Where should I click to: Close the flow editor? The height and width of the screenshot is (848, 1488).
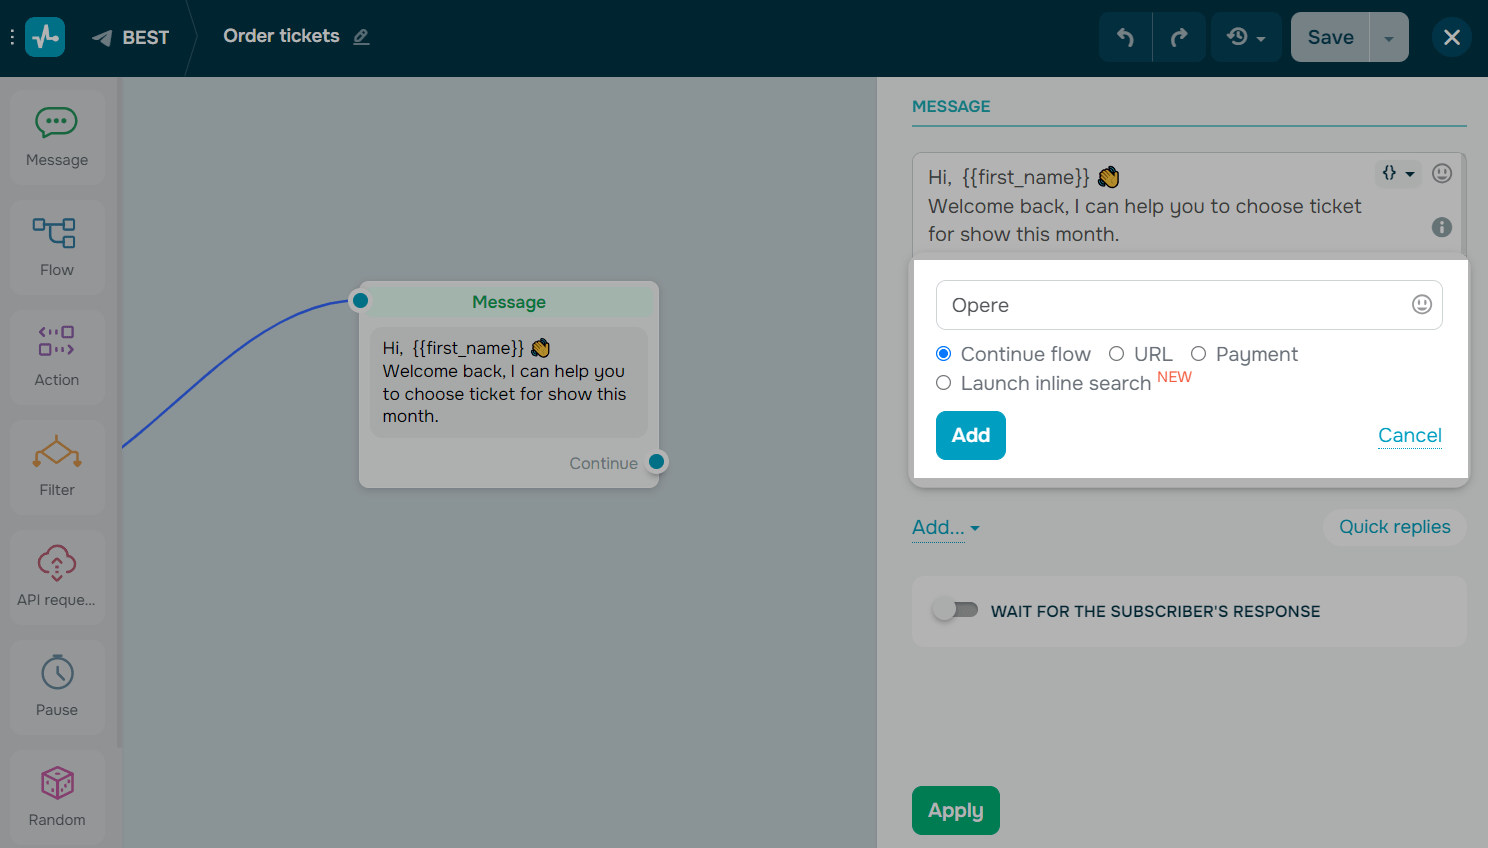1452,37
